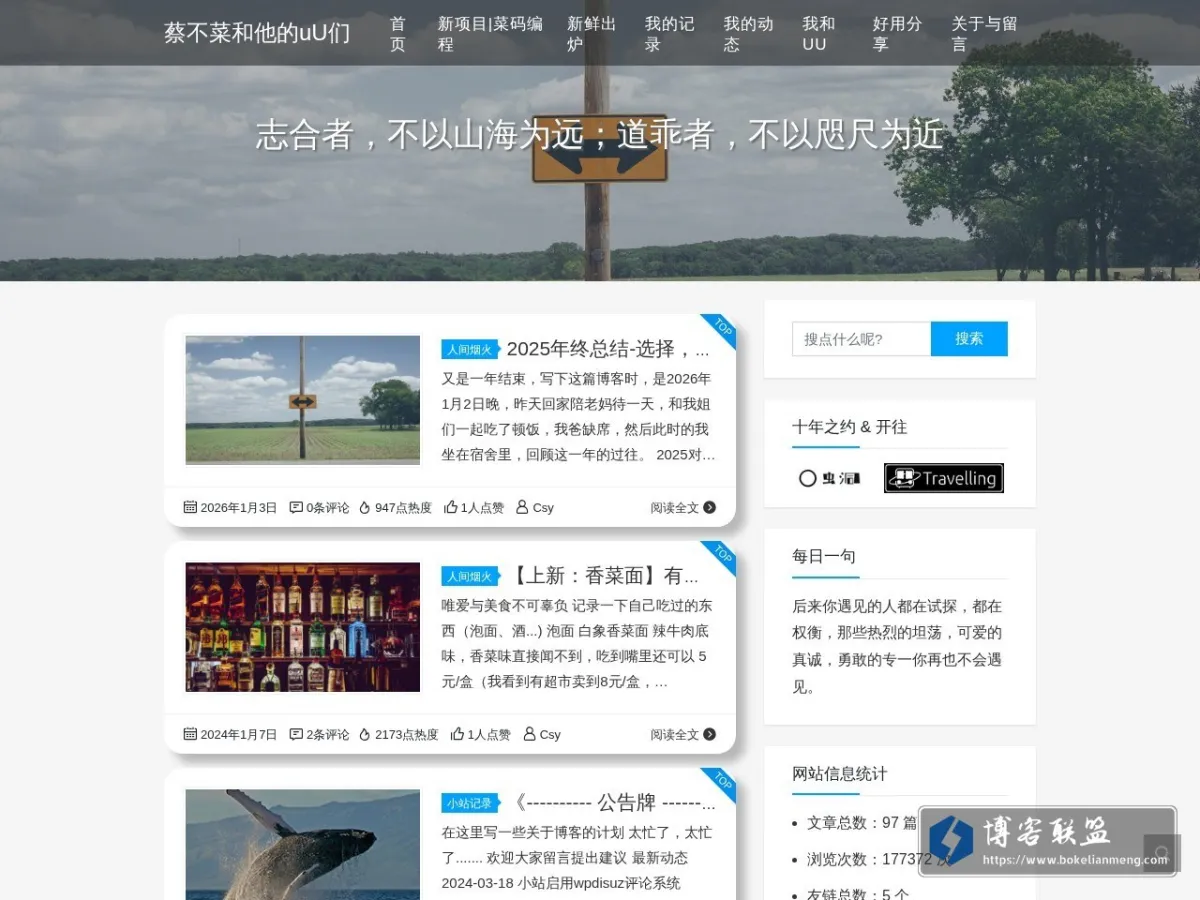Image resolution: width=1200 pixels, height=900 pixels.
Task: Open the post title 2025年终总结-选择
Action: coord(608,349)
